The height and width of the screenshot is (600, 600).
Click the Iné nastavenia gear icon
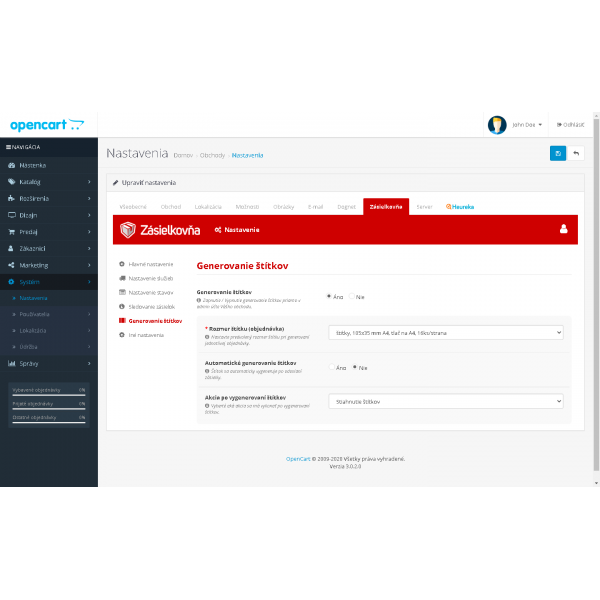point(122,335)
